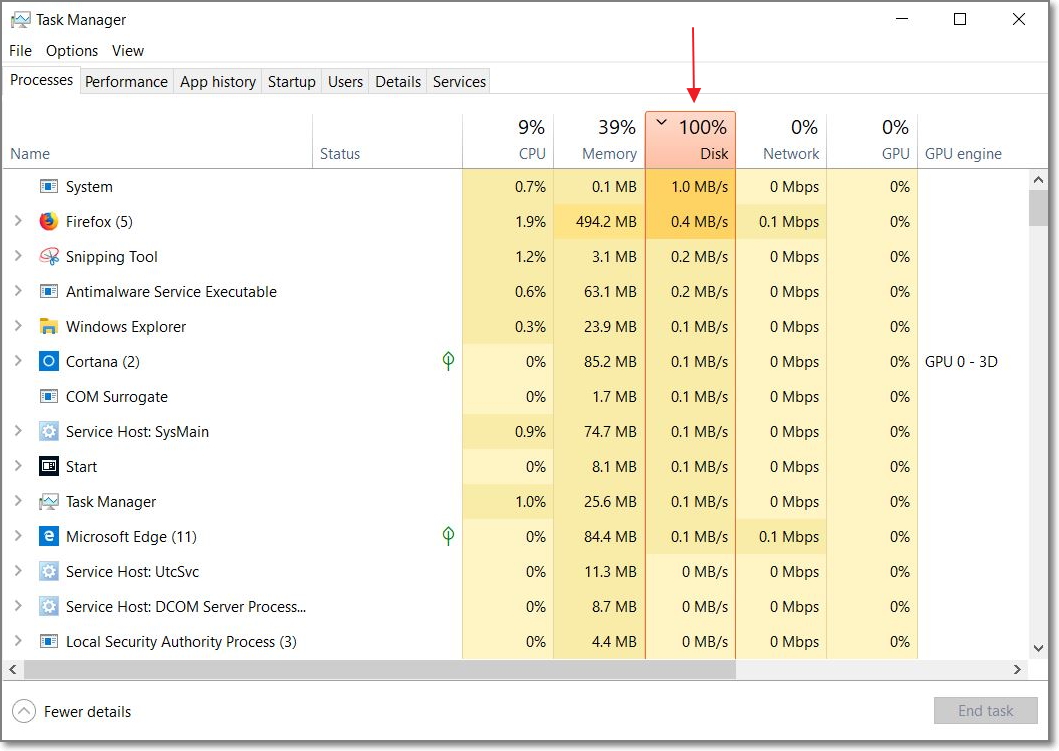
Task: Expand the Snipping Tool process
Action: point(18,256)
